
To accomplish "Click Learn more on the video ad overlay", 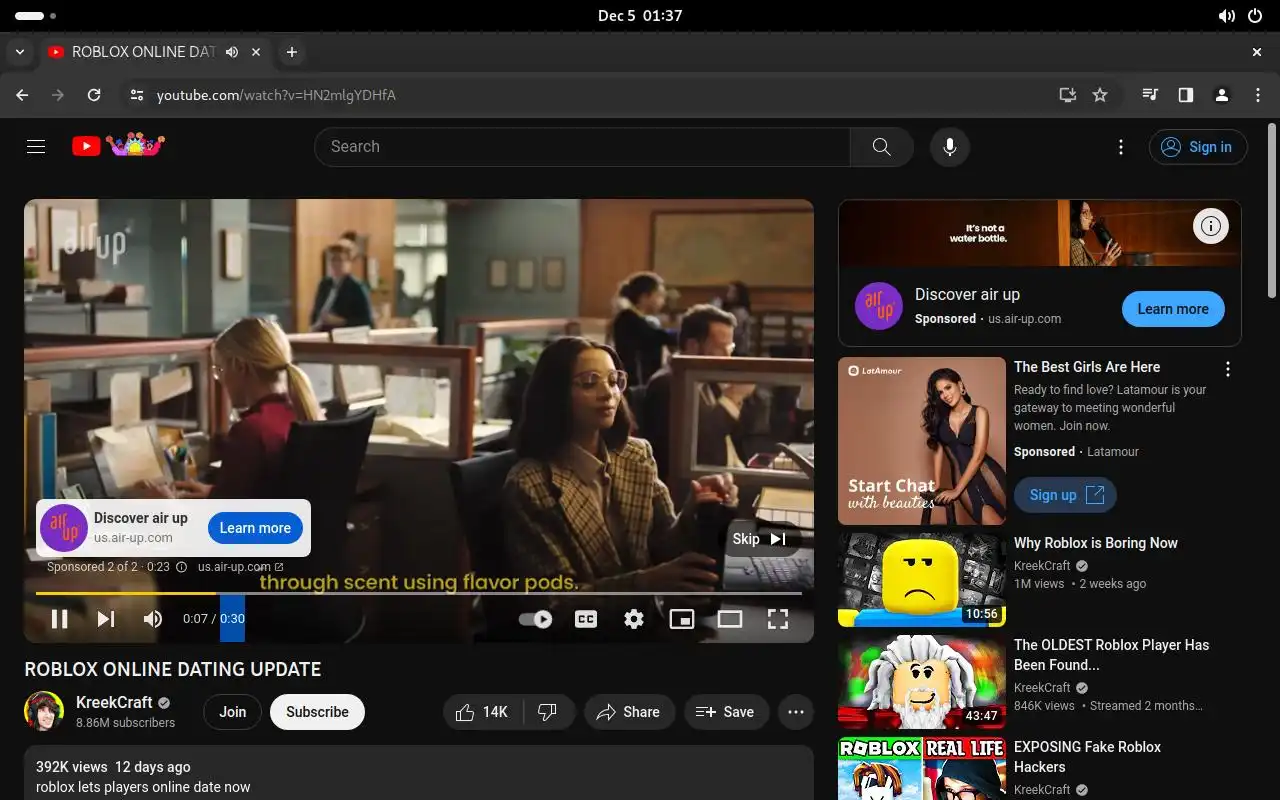I will [255, 528].
